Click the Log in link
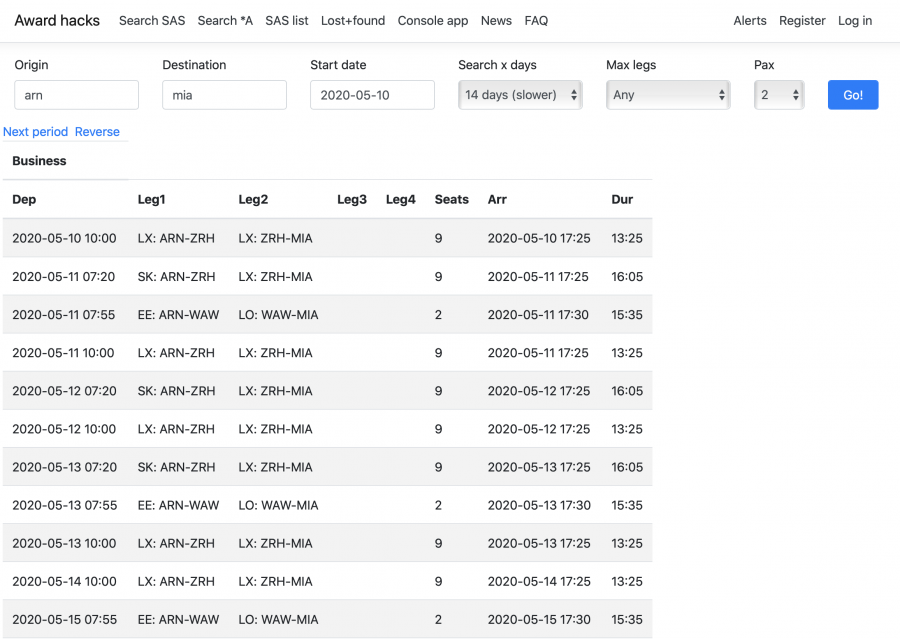Image resolution: width=900 pixels, height=639 pixels. pos(855,21)
